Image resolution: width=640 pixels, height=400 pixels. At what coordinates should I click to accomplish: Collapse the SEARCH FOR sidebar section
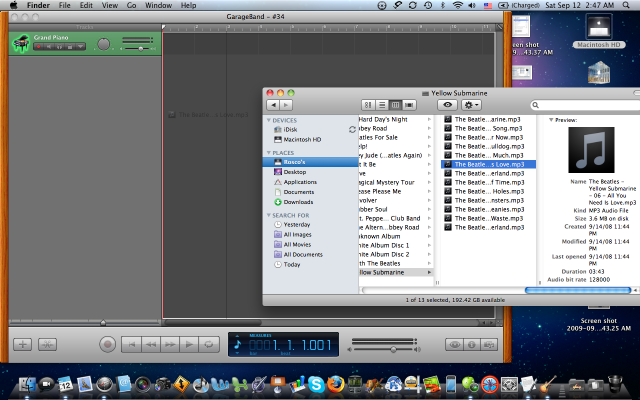click(x=269, y=215)
